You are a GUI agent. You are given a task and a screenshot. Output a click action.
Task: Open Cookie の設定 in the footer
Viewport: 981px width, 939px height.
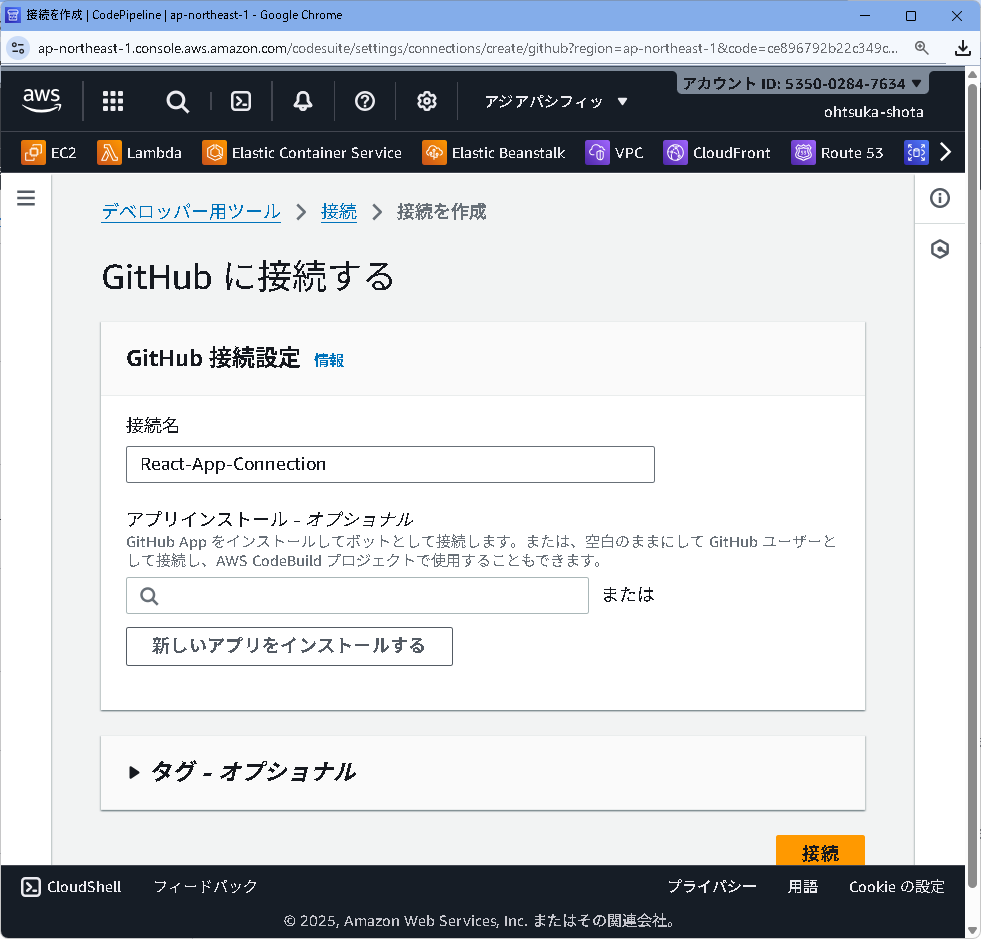pyautogui.click(x=896, y=887)
